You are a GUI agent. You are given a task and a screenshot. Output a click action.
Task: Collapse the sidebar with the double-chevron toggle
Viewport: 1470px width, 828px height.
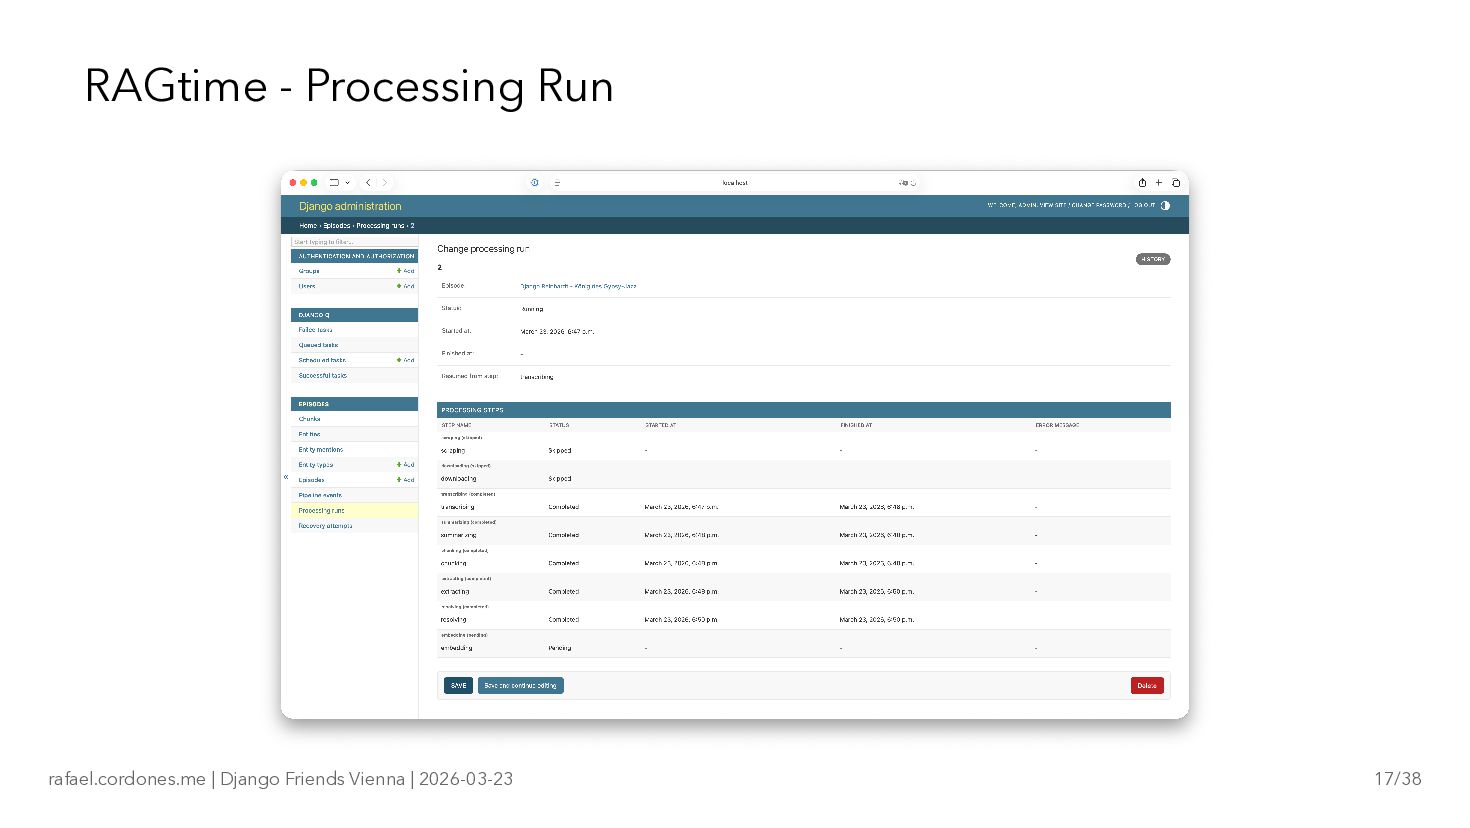pos(286,477)
